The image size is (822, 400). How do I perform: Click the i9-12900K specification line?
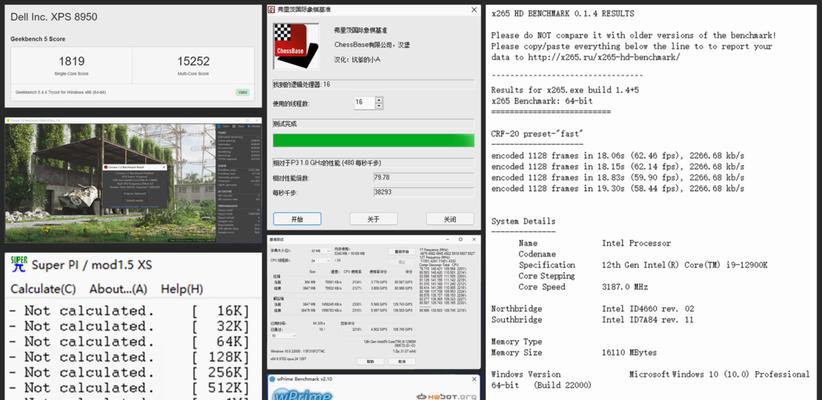point(643,265)
